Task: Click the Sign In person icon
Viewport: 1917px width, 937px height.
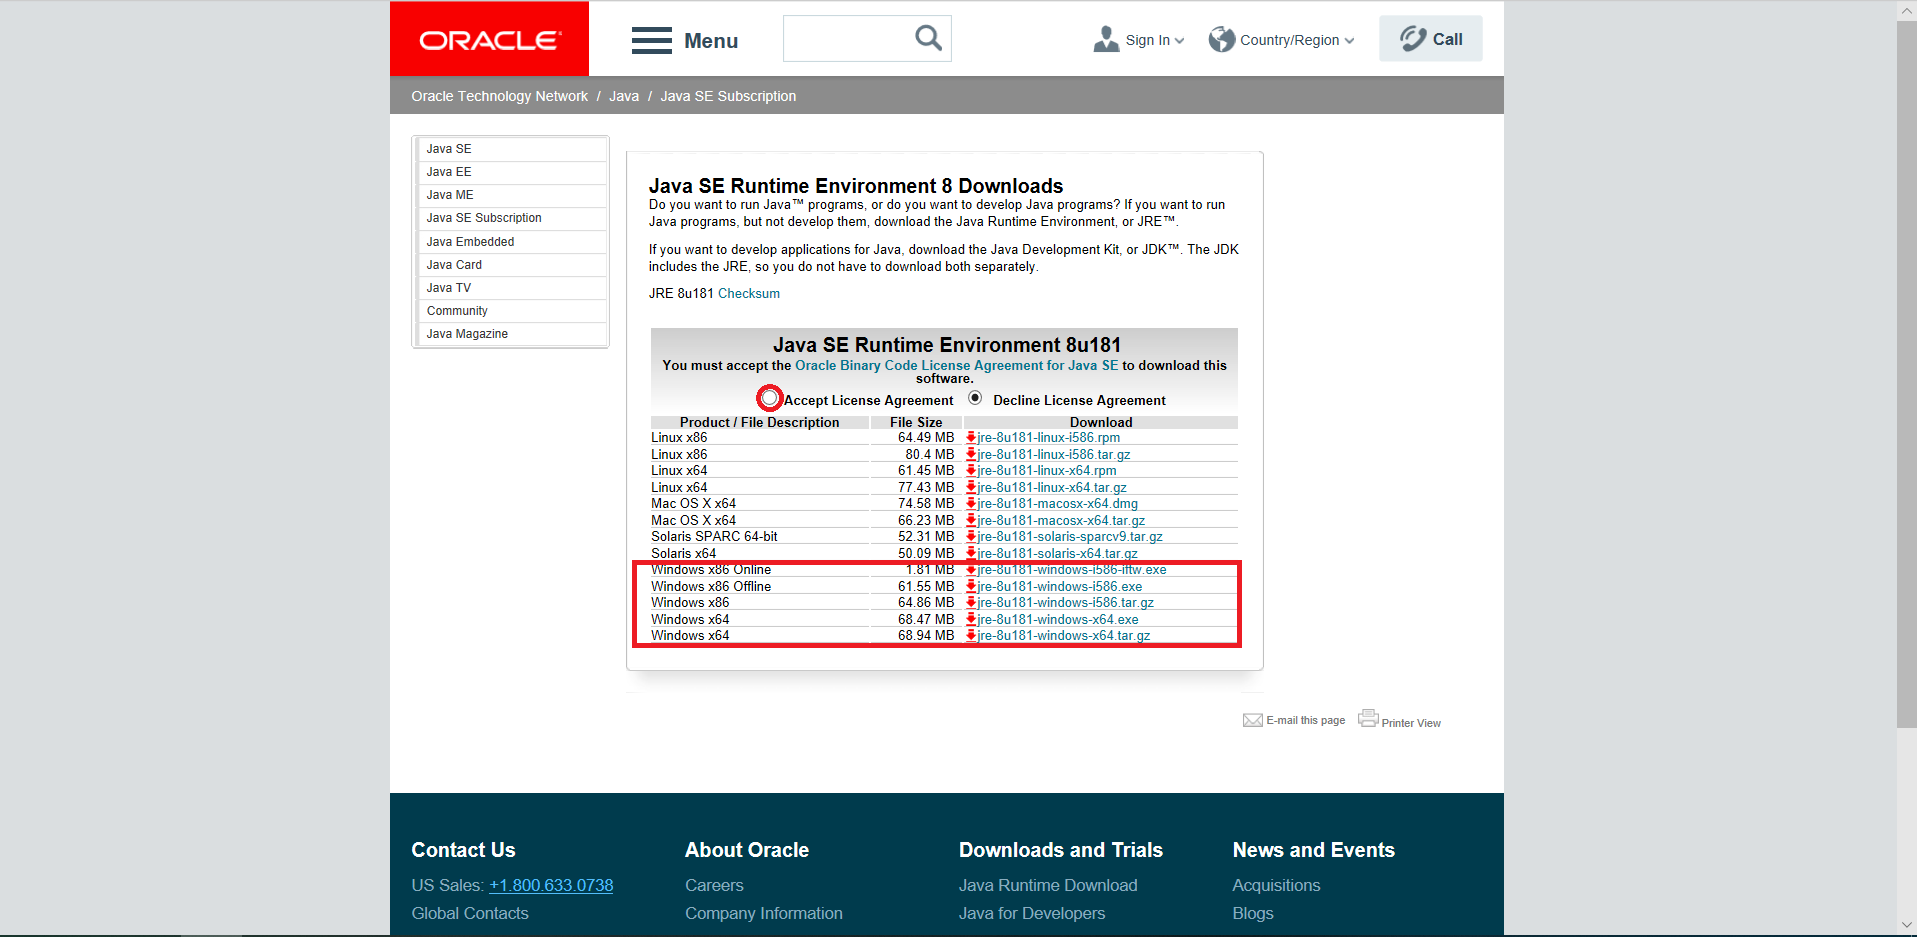Action: click(x=1106, y=38)
